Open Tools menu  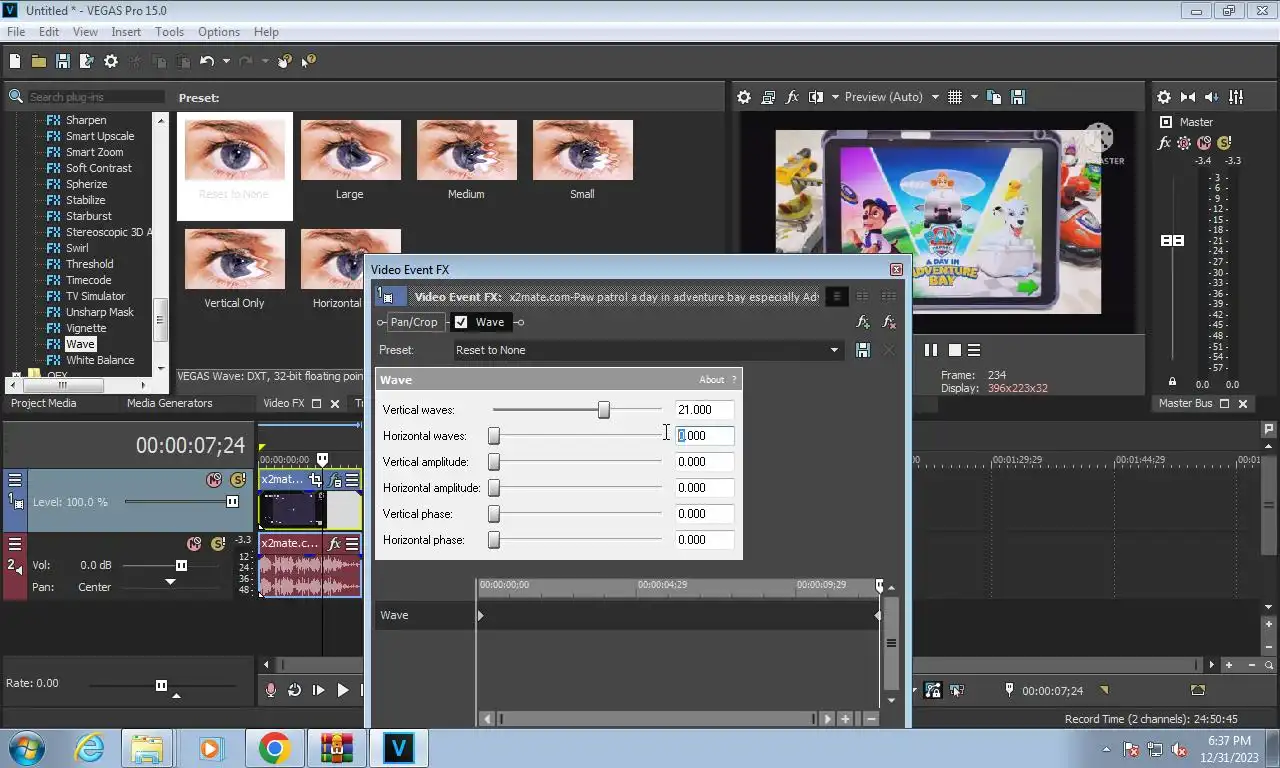(169, 32)
